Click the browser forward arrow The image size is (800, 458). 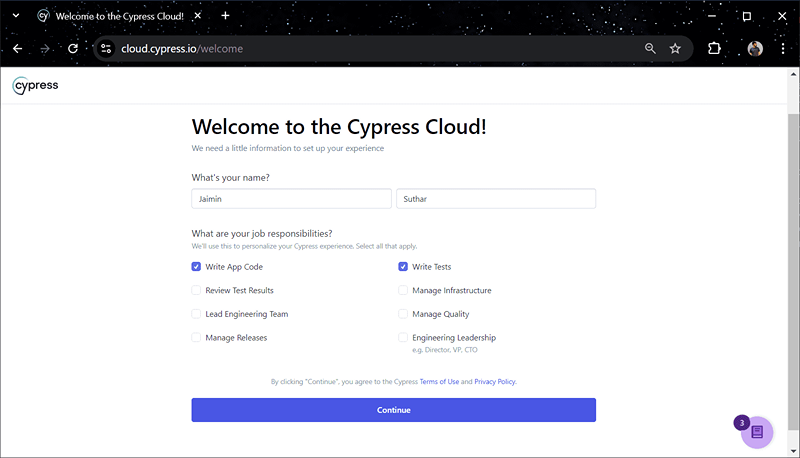[45, 48]
